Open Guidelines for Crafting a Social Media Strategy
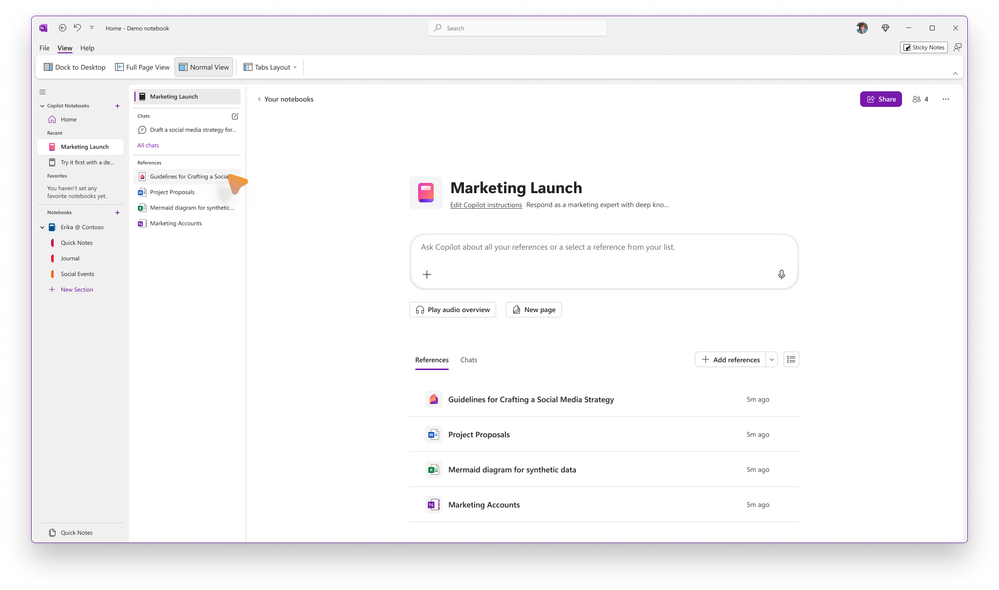This screenshot has height=590, width=999. (x=603, y=399)
